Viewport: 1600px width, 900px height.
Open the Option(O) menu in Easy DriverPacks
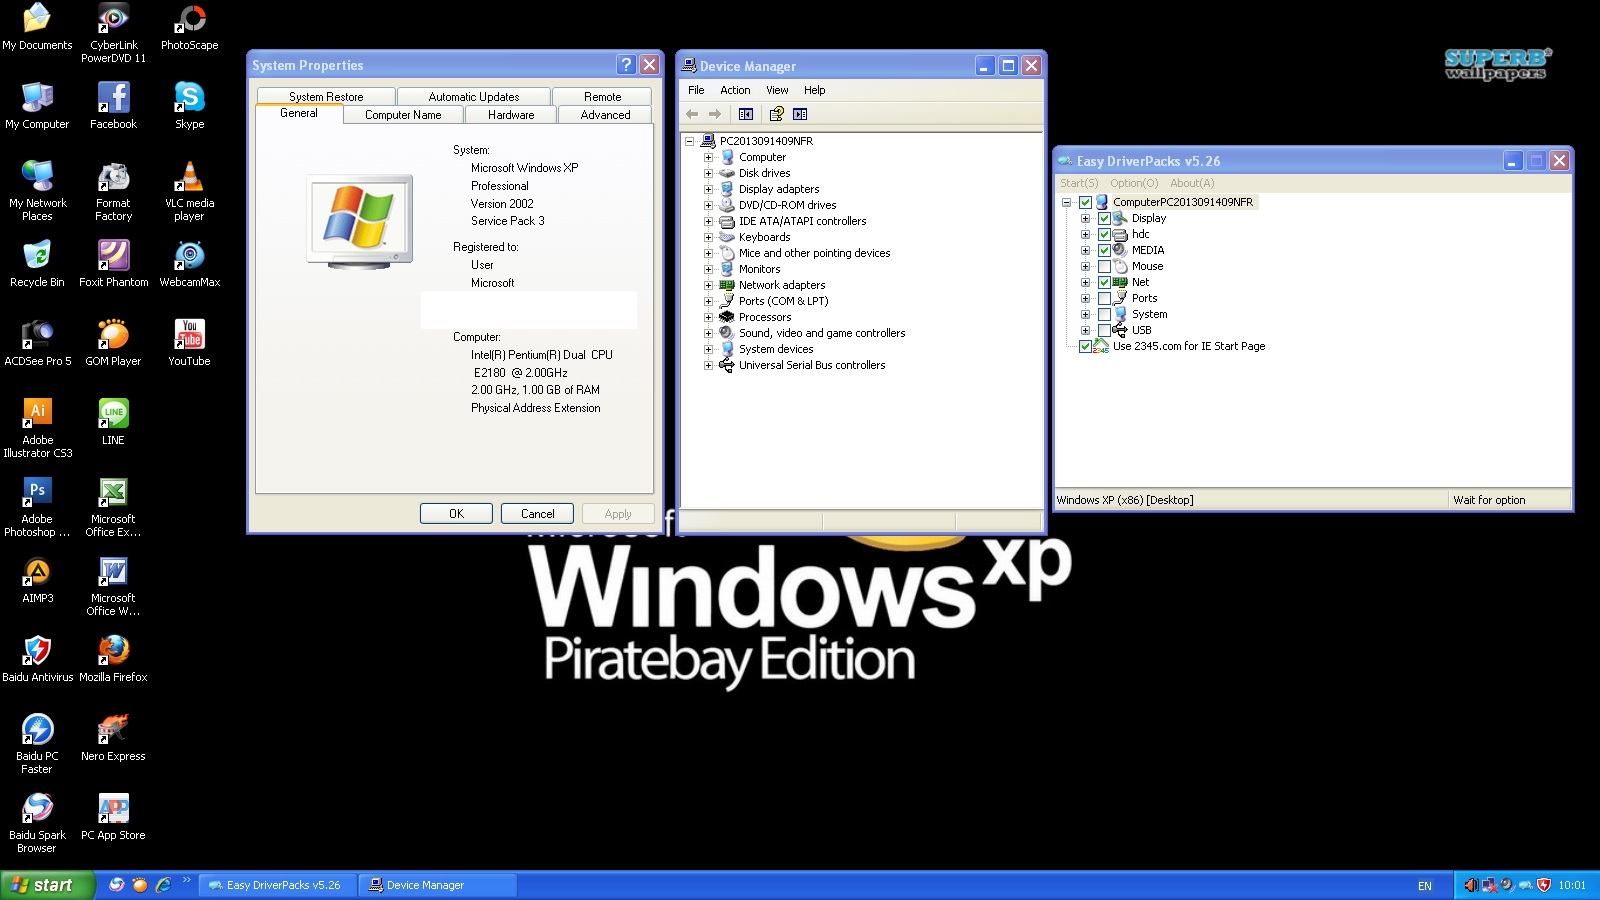(x=1134, y=183)
